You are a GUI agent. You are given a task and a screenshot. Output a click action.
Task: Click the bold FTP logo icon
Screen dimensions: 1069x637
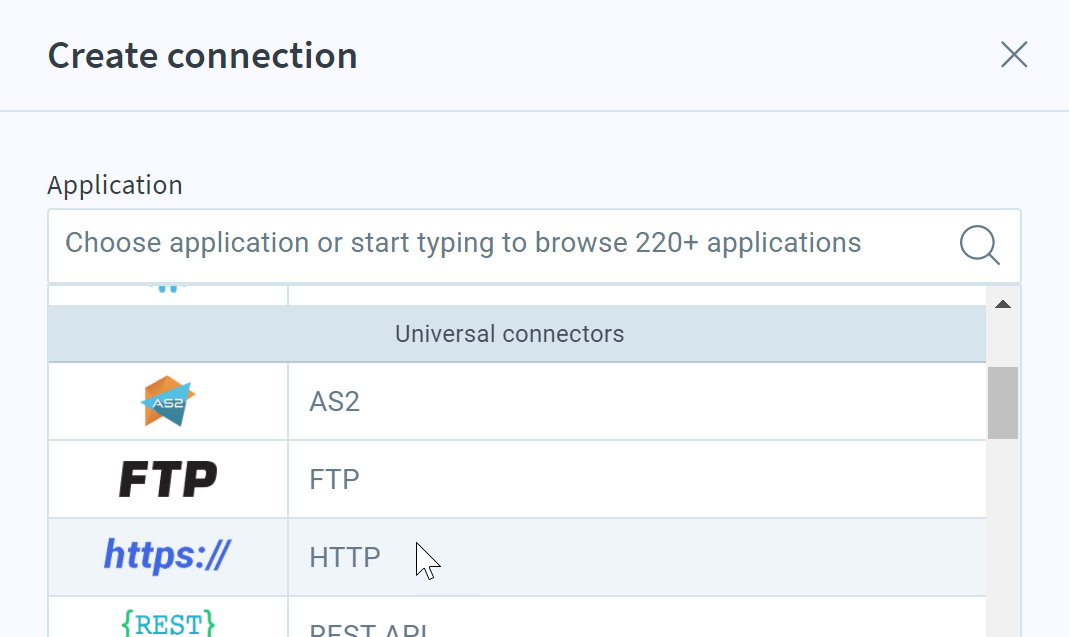168,479
